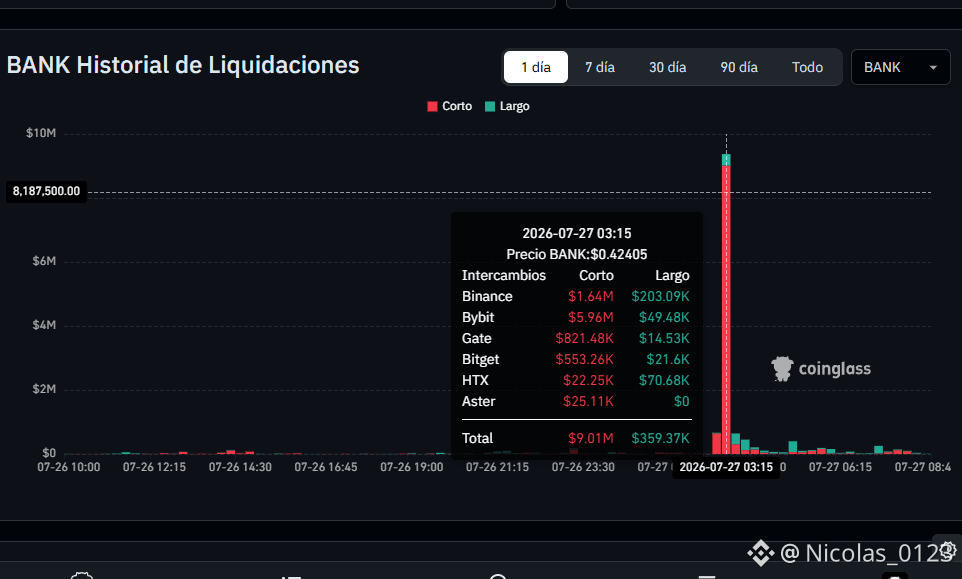Click the 07-26 12:15 x-axis label

(x=154, y=467)
